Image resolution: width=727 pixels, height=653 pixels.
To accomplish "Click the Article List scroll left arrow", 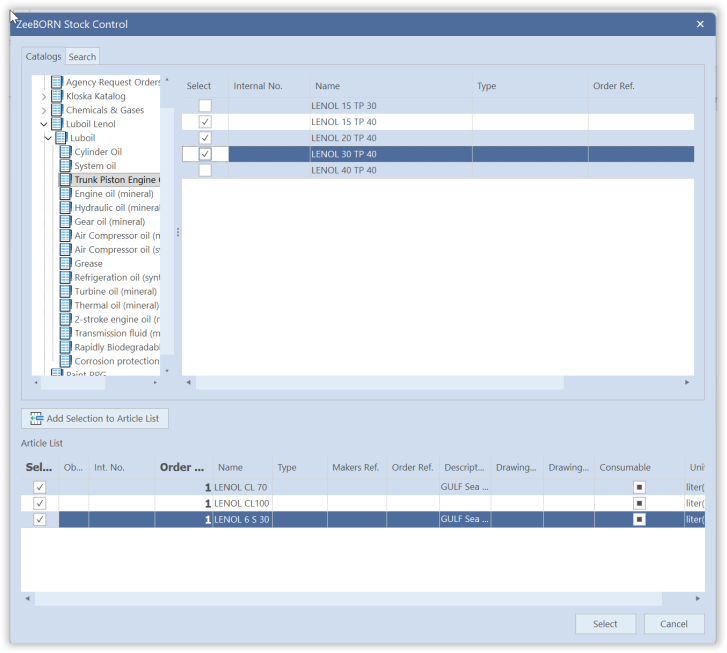I will click(27, 599).
